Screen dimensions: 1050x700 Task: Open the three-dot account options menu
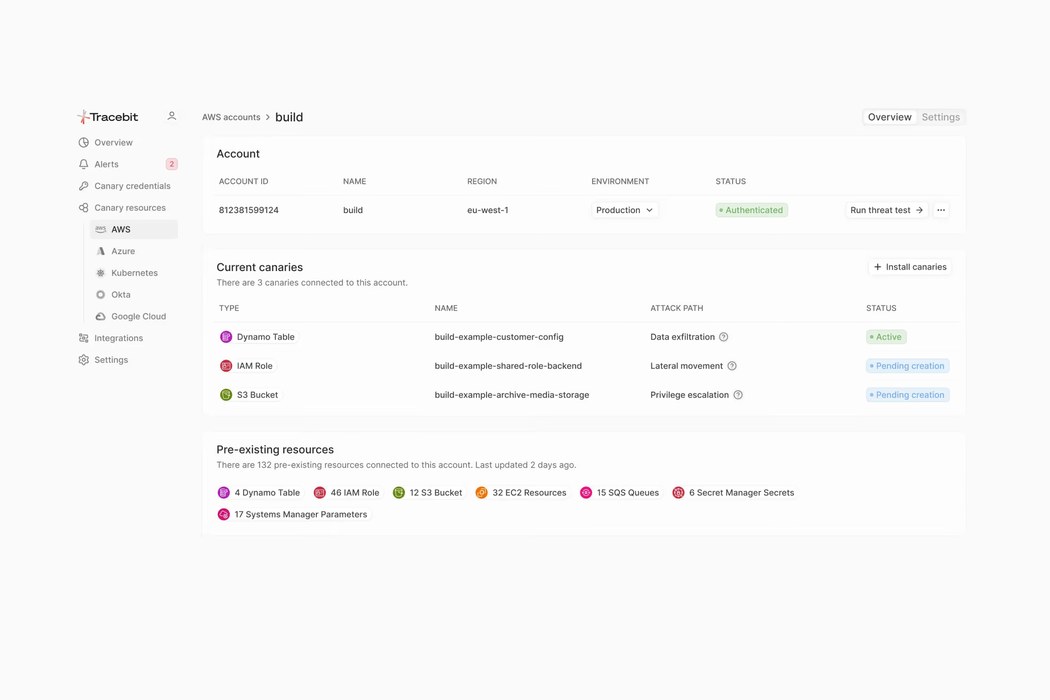pyautogui.click(x=941, y=210)
